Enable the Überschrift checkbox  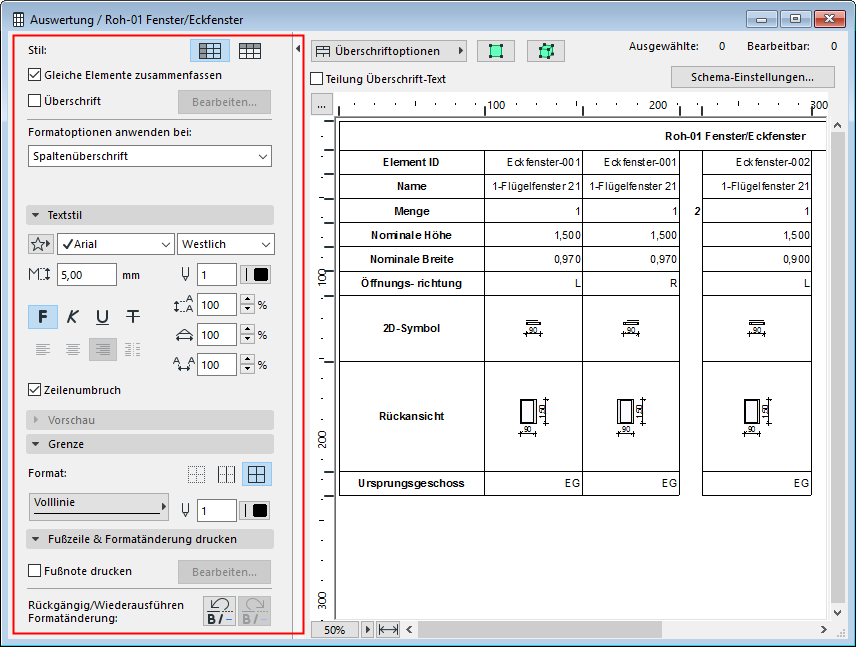click(x=35, y=101)
